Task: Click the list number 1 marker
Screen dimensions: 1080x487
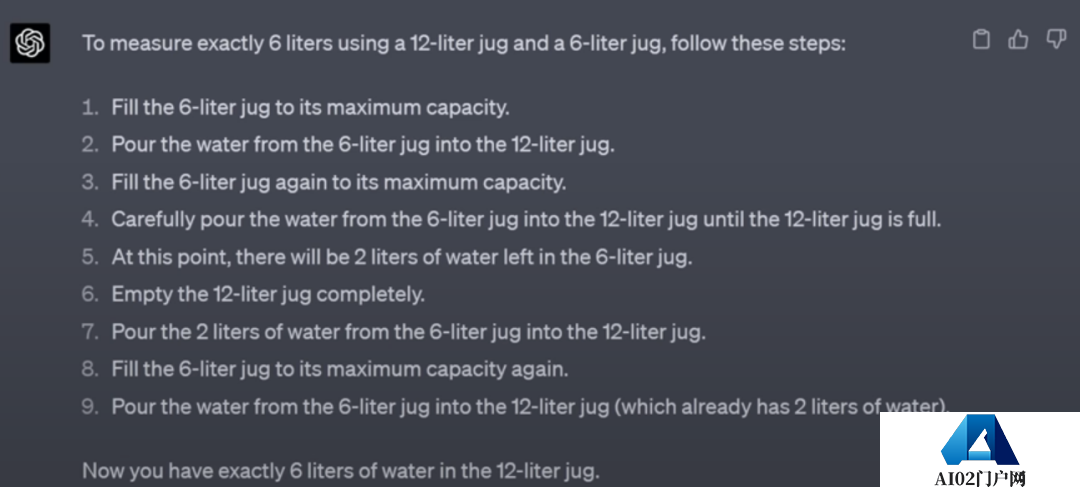Action: [x=91, y=107]
